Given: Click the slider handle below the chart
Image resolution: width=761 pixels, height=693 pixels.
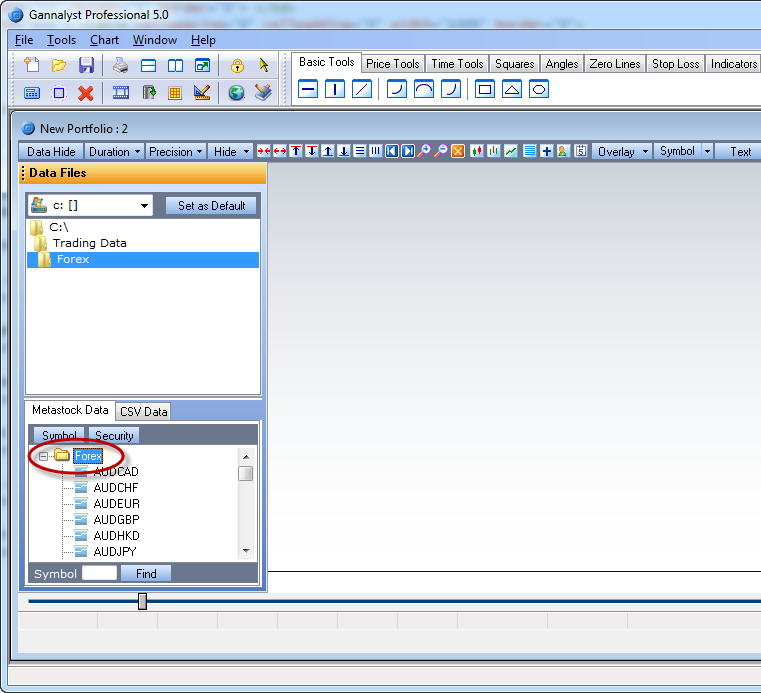Looking at the screenshot, I should [142, 601].
